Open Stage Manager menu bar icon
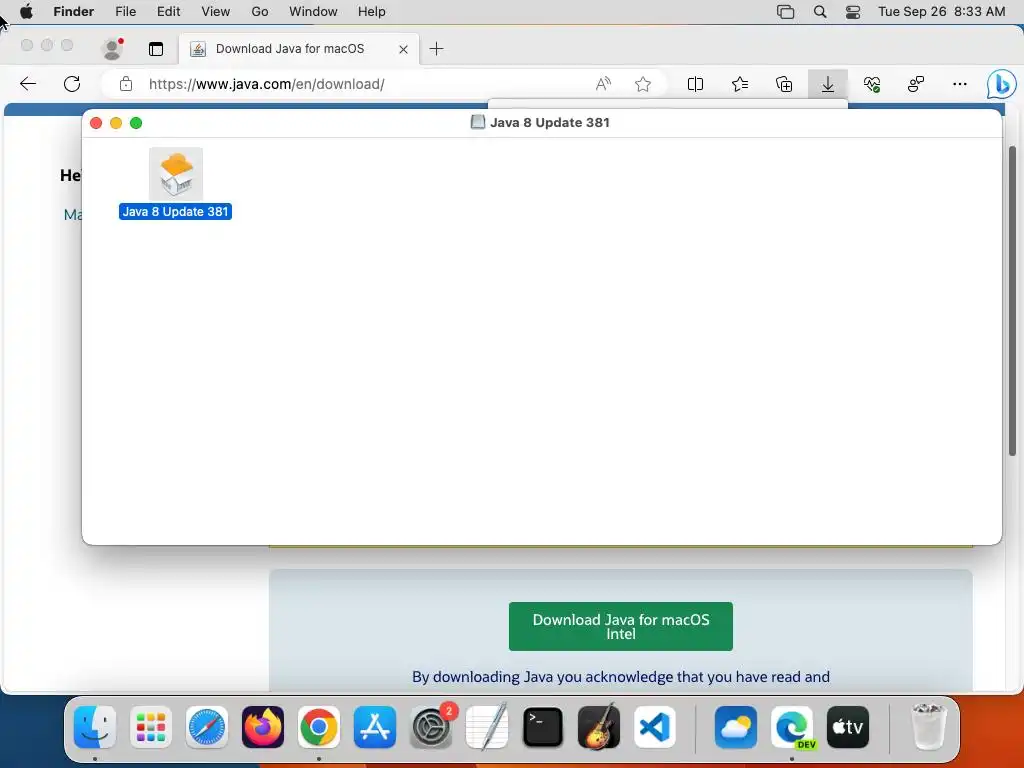The width and height of the screenshot is (1024, 768). click(x=786, y=12)
